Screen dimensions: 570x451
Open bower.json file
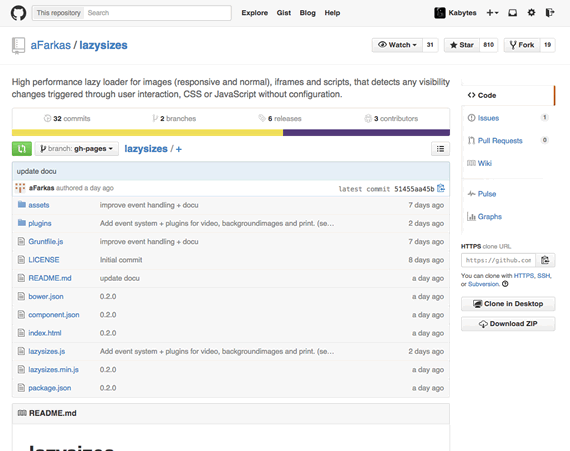(x=46, y=297)
